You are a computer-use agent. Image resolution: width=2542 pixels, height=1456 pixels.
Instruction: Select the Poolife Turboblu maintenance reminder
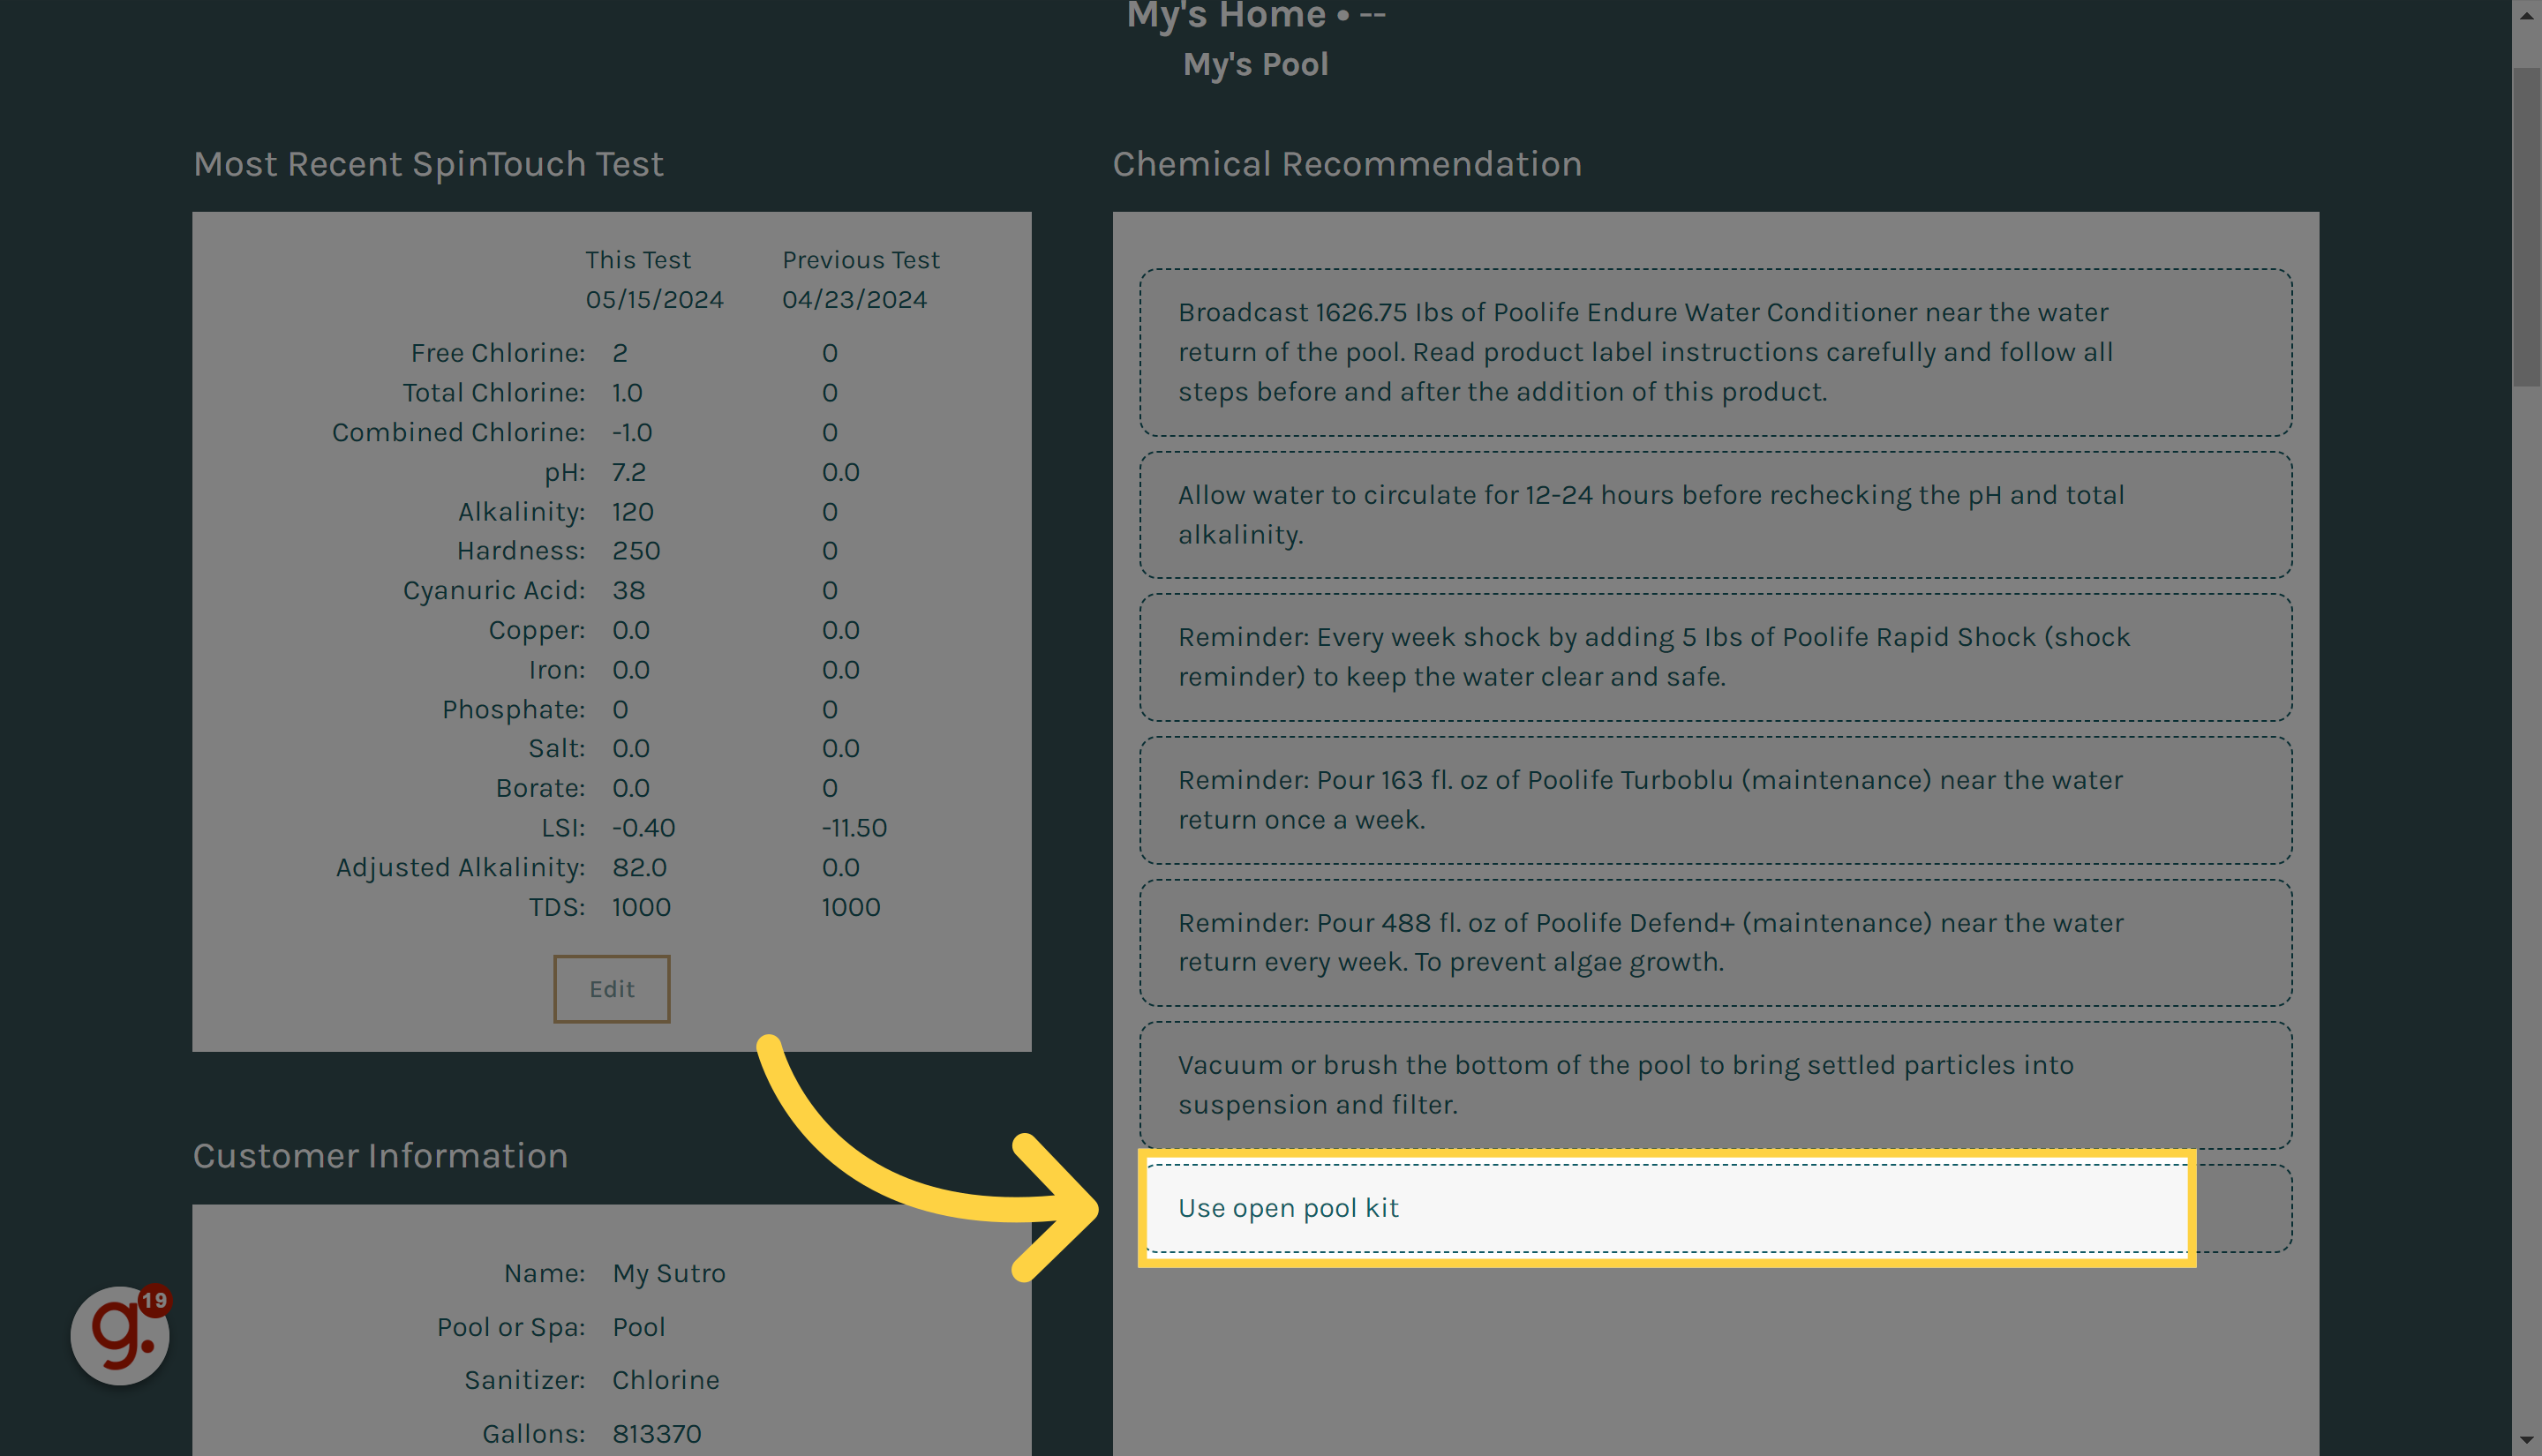pyautogui.click(x=1715, y=800)
